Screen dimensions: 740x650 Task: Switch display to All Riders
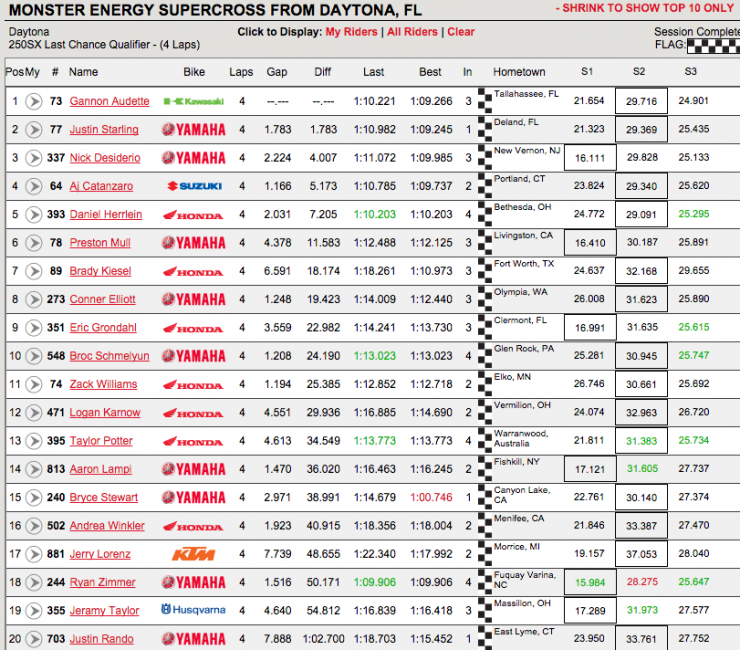coord(412,32)
